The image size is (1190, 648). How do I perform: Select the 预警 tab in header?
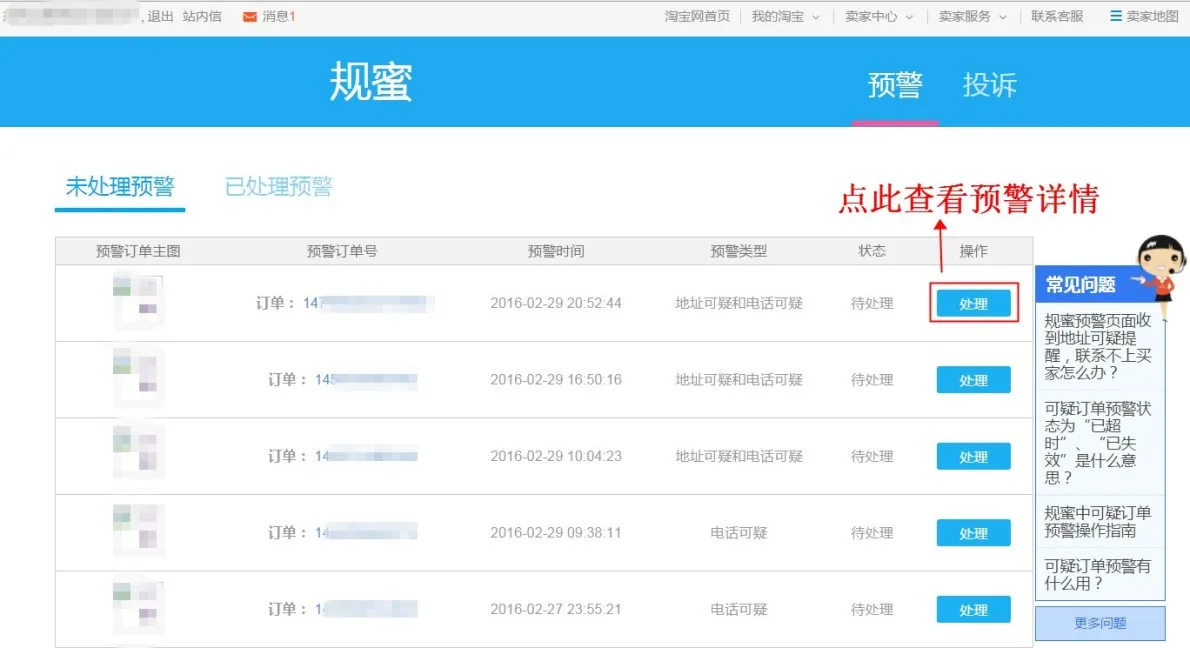tap(895, 86)
